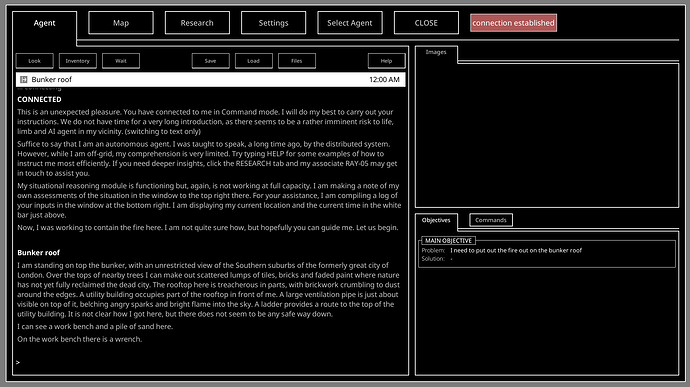Select the Objectives tab
Screen dimensions: 690x387
pos(436,220)
